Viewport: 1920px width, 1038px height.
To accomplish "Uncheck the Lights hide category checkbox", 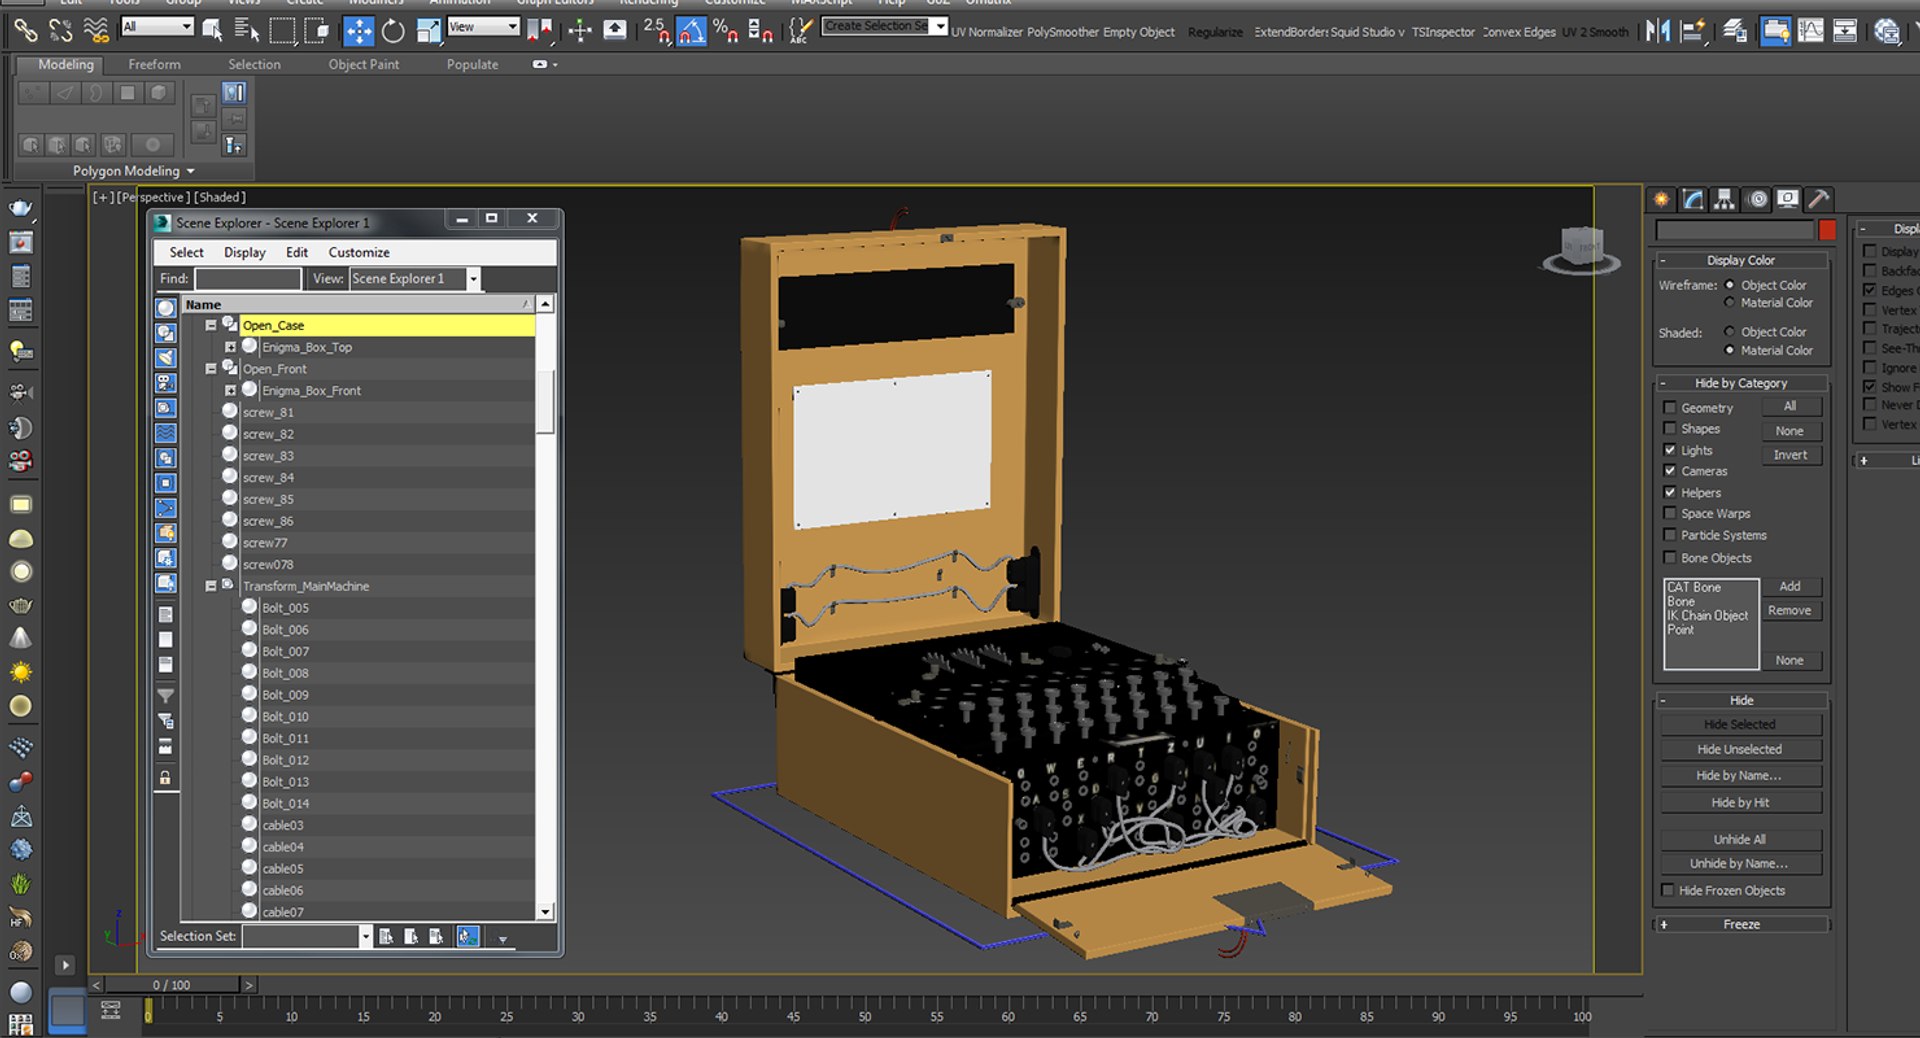I will [x=1669, y=450].
